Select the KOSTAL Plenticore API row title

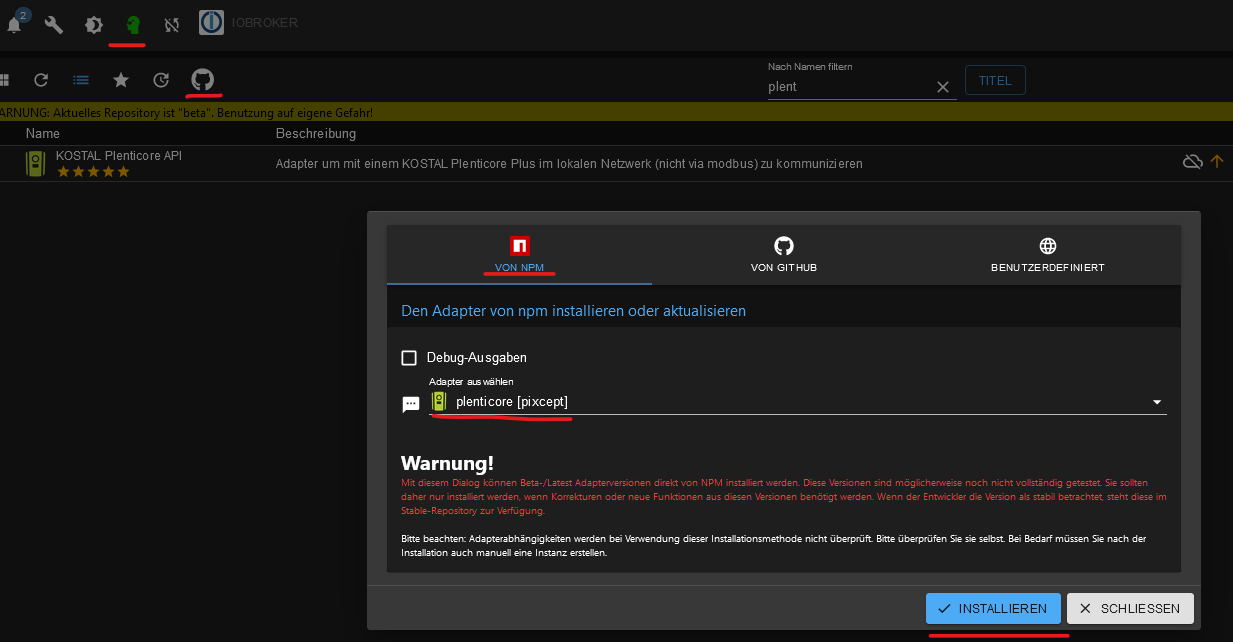click(x=119, y=156)
